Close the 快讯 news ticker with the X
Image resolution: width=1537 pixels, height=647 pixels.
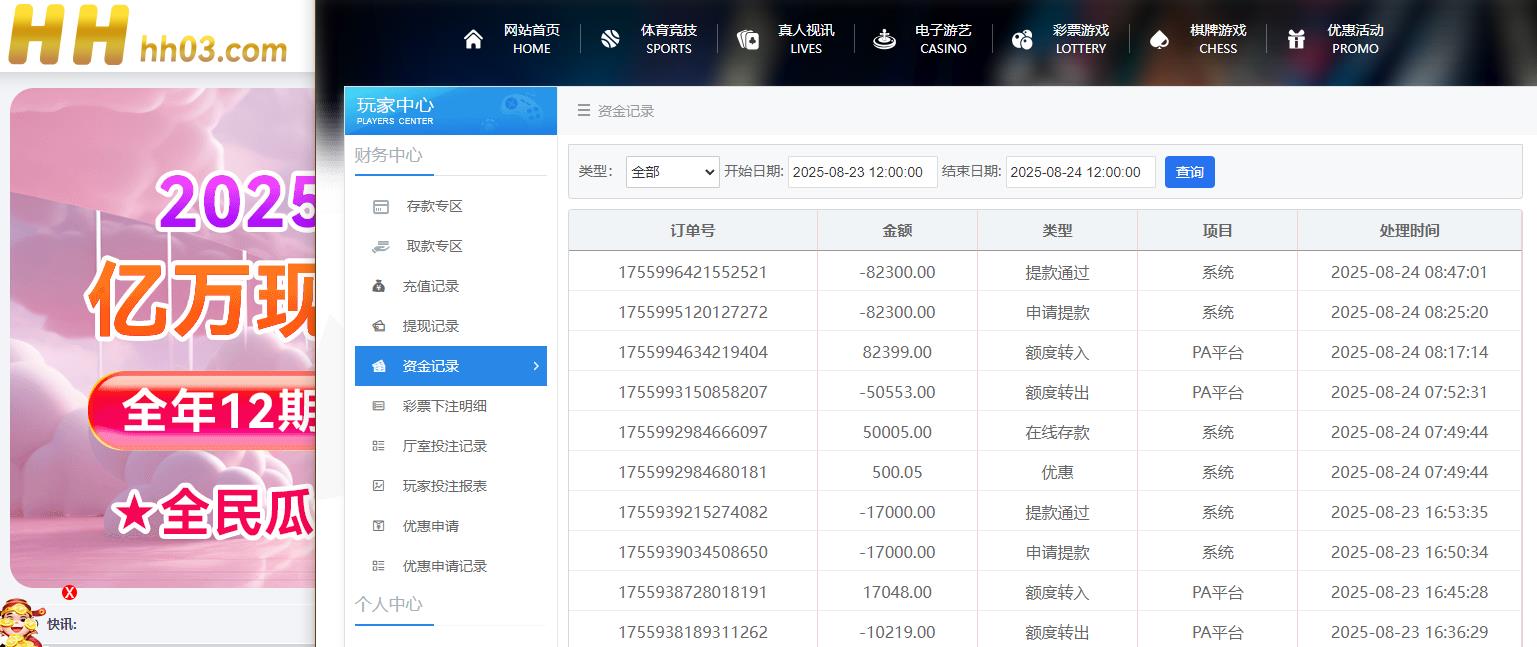point(68,593)
